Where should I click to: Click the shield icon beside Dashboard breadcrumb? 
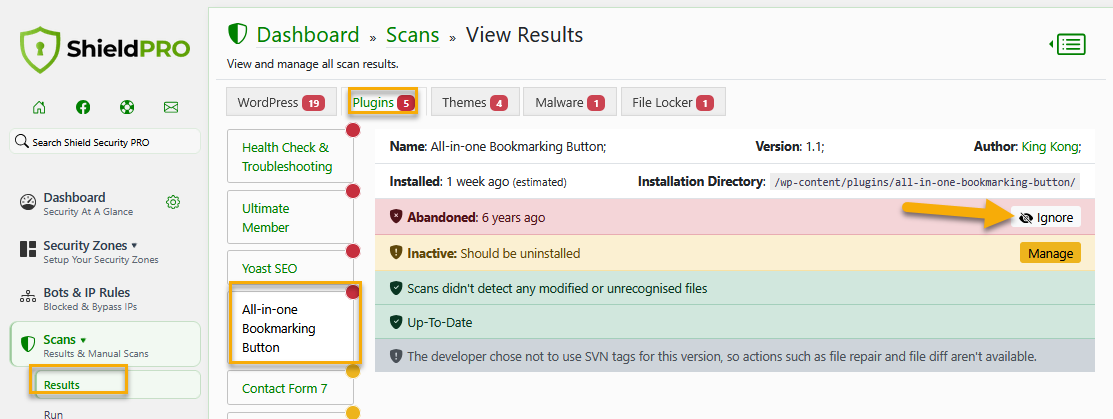[x=237, y=33]
